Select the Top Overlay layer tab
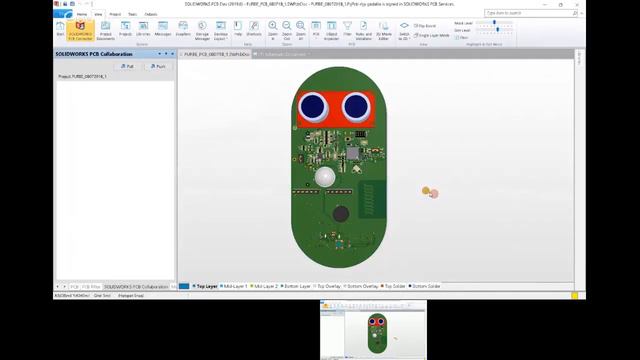 click(x=327, y=287)
